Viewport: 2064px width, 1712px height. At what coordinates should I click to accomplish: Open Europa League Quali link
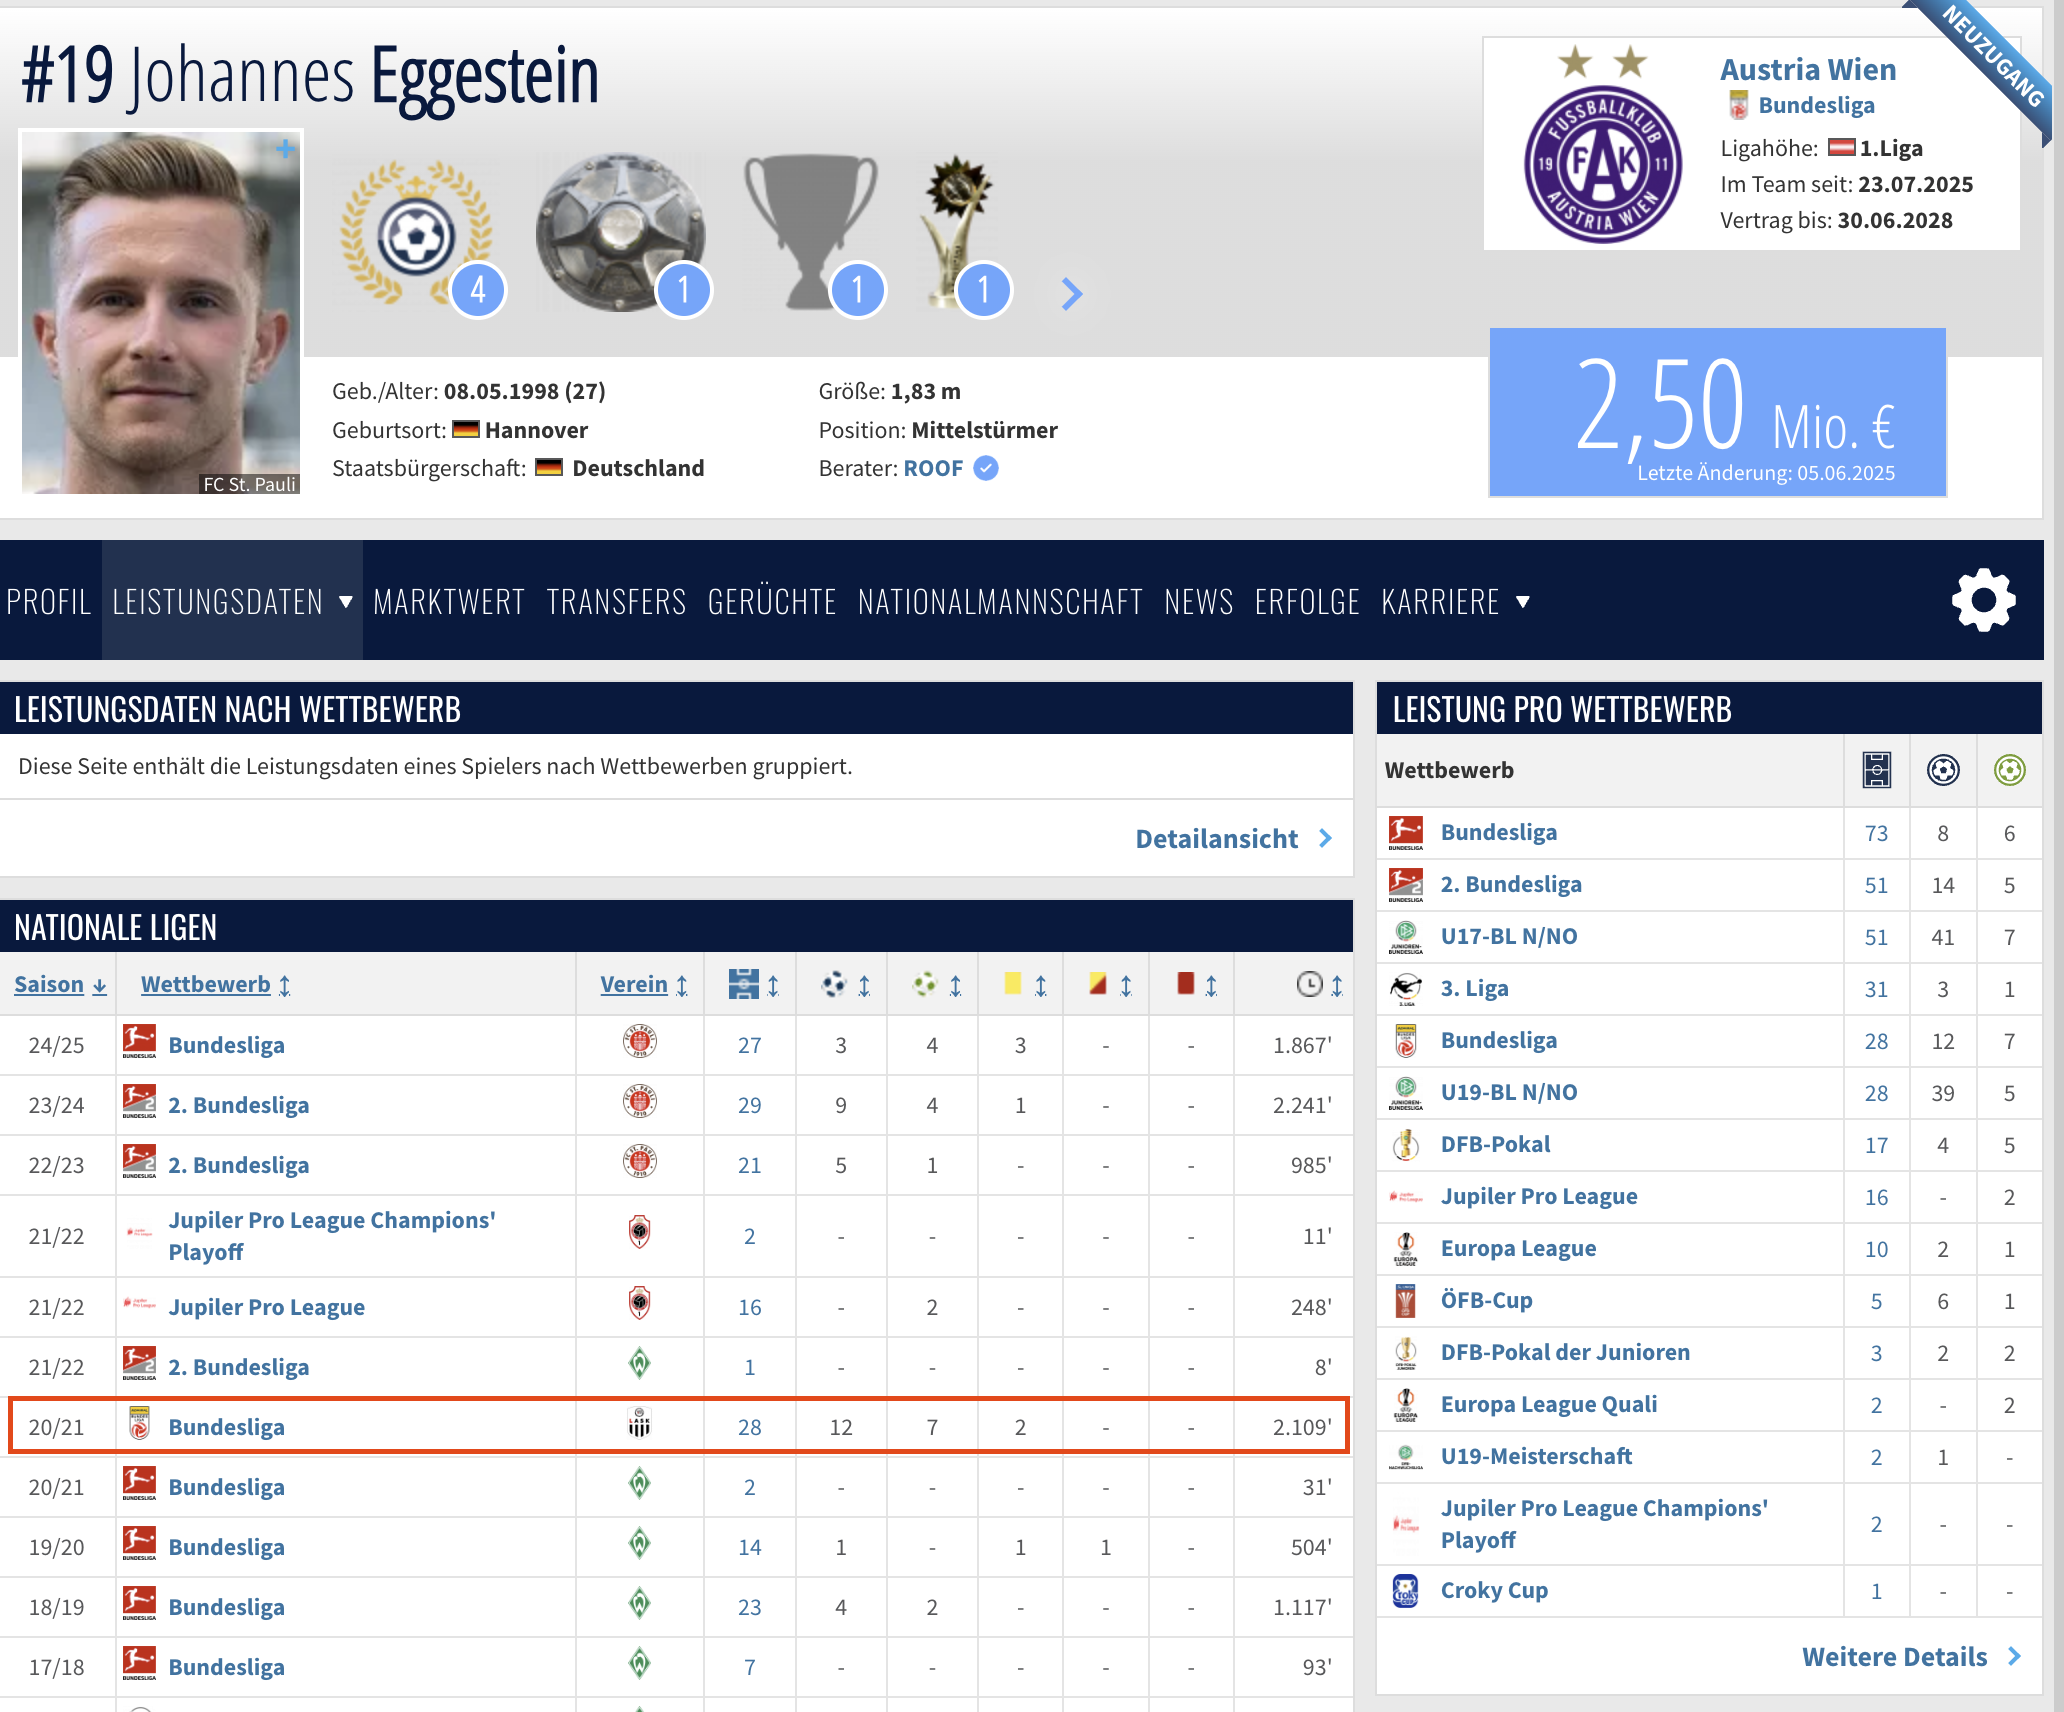pyautogui.click(x=1549, y=1404)
